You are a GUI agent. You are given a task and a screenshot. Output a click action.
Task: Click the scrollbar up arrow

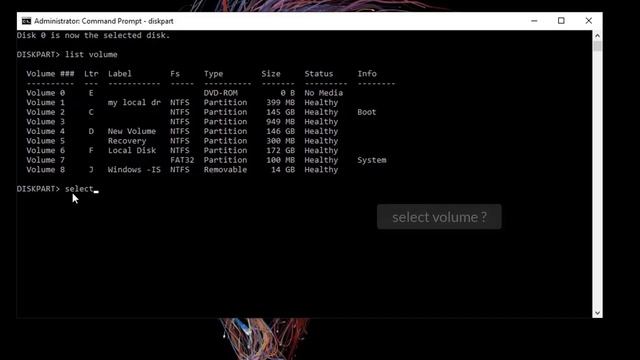click(597, 36)
